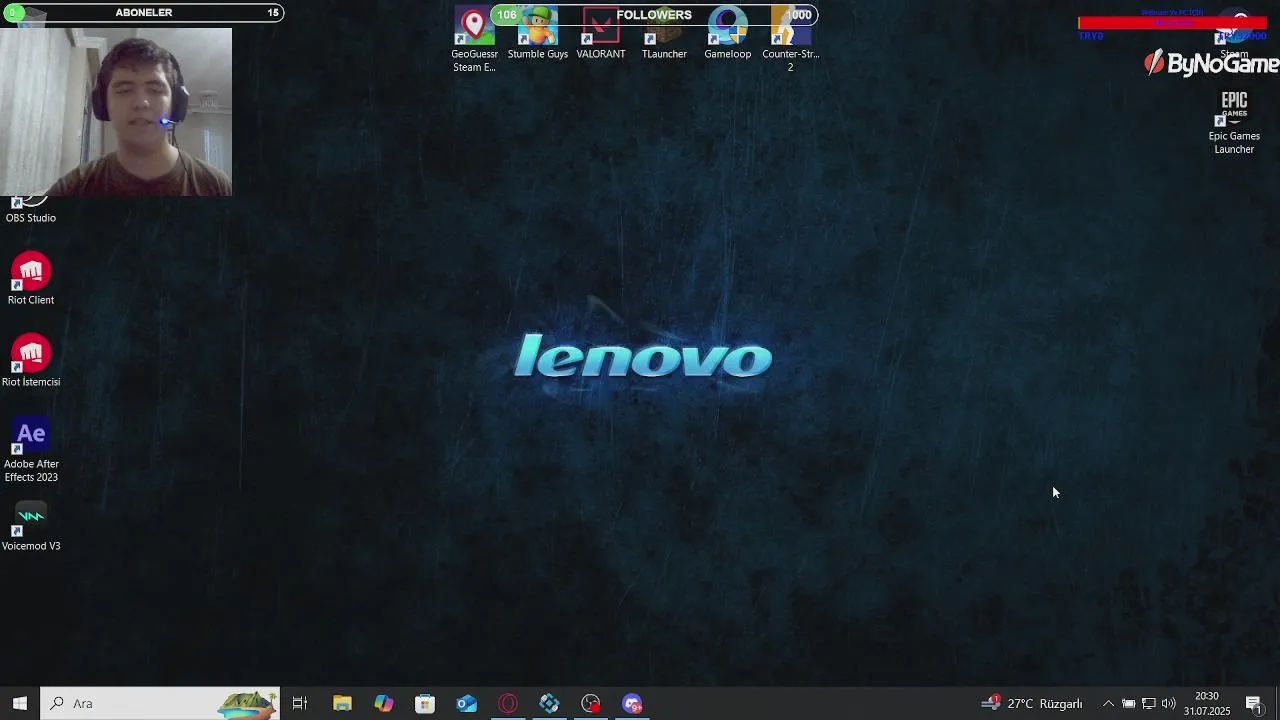Open File Explorer from the taskbar
This screenshot has height=720, width=1280.
pos(342,703)
